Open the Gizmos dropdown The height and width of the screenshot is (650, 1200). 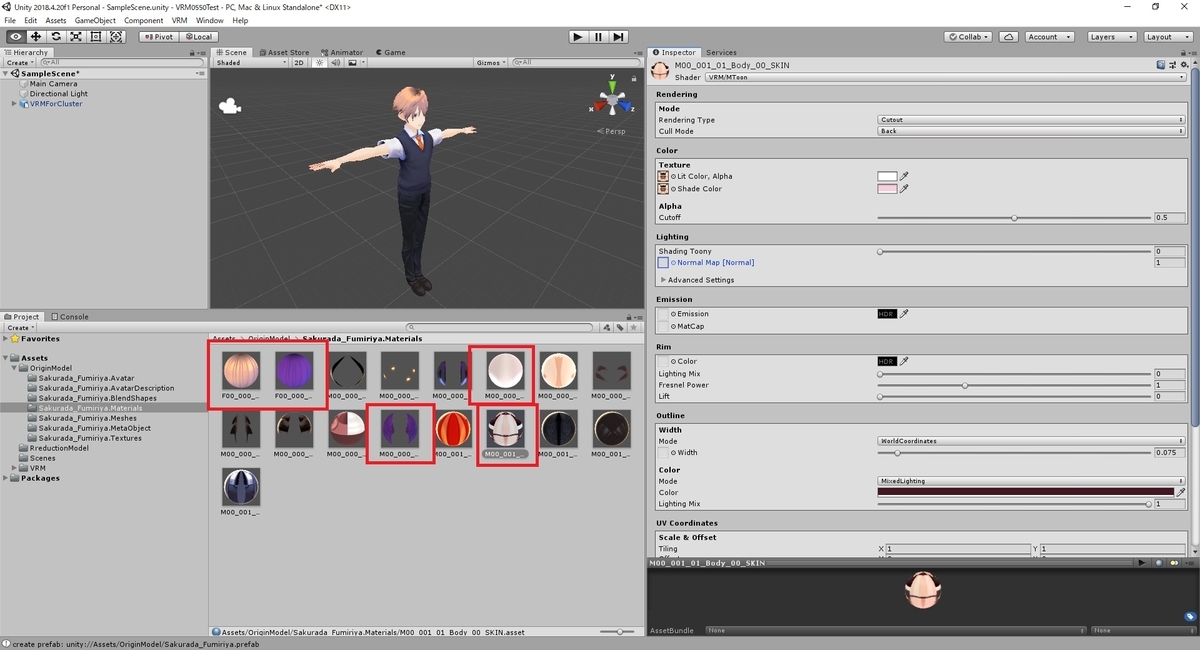(490, 62)
